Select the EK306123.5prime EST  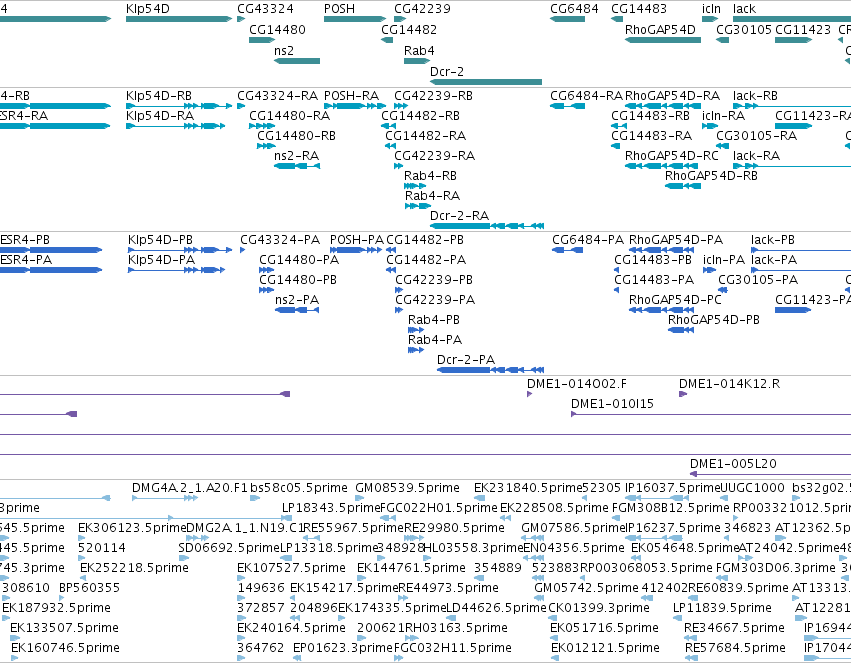81,538
